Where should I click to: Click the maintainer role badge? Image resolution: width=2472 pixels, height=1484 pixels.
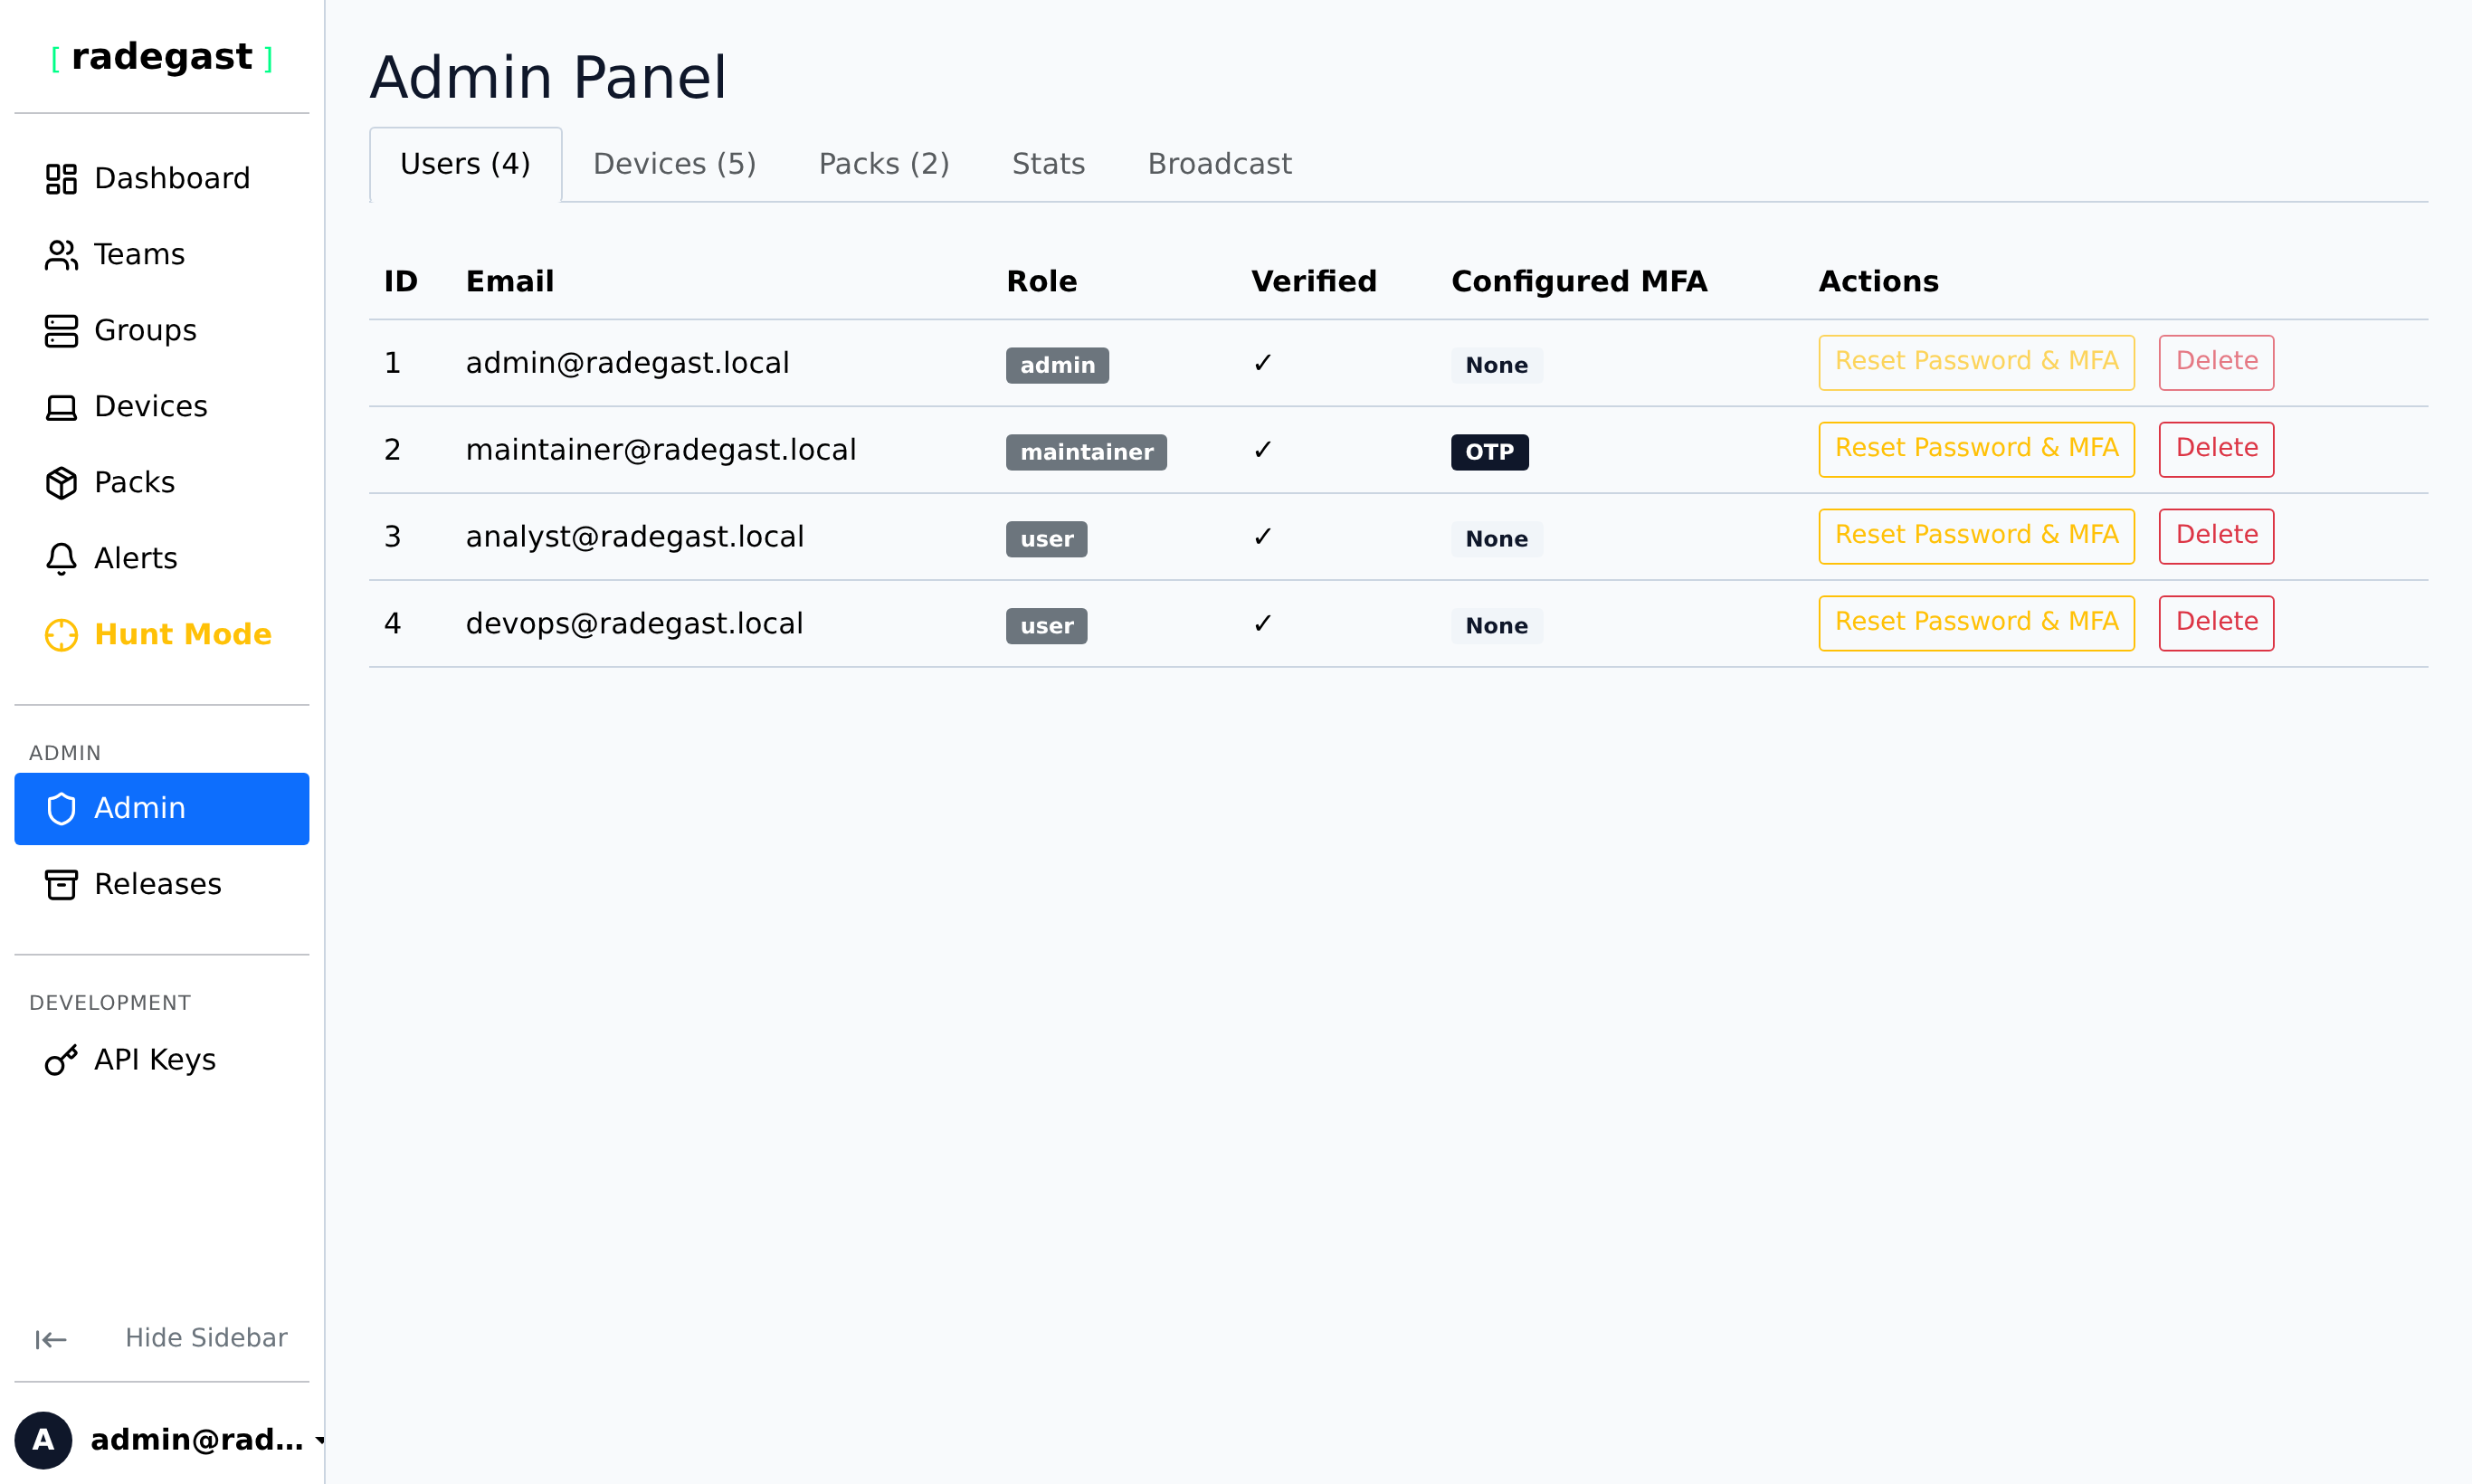point(1086,452)
